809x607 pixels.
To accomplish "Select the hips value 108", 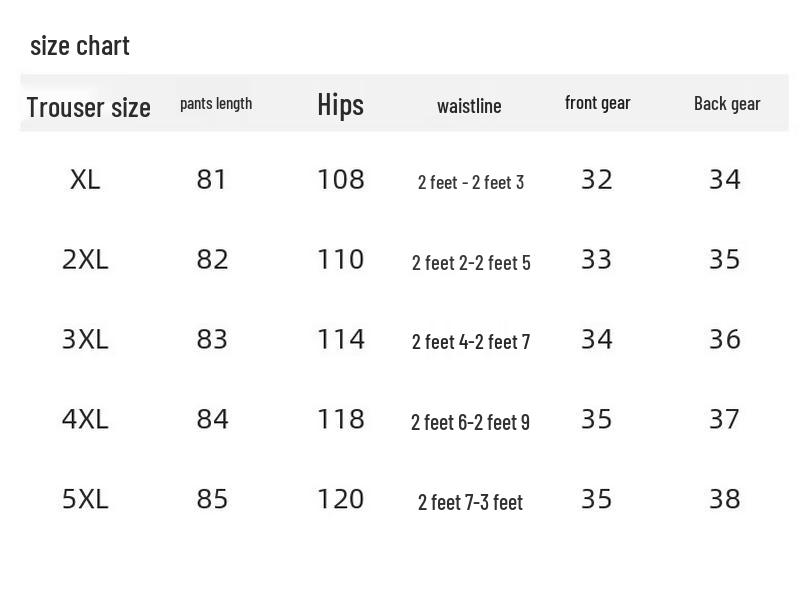I will (x=340, y=180).
